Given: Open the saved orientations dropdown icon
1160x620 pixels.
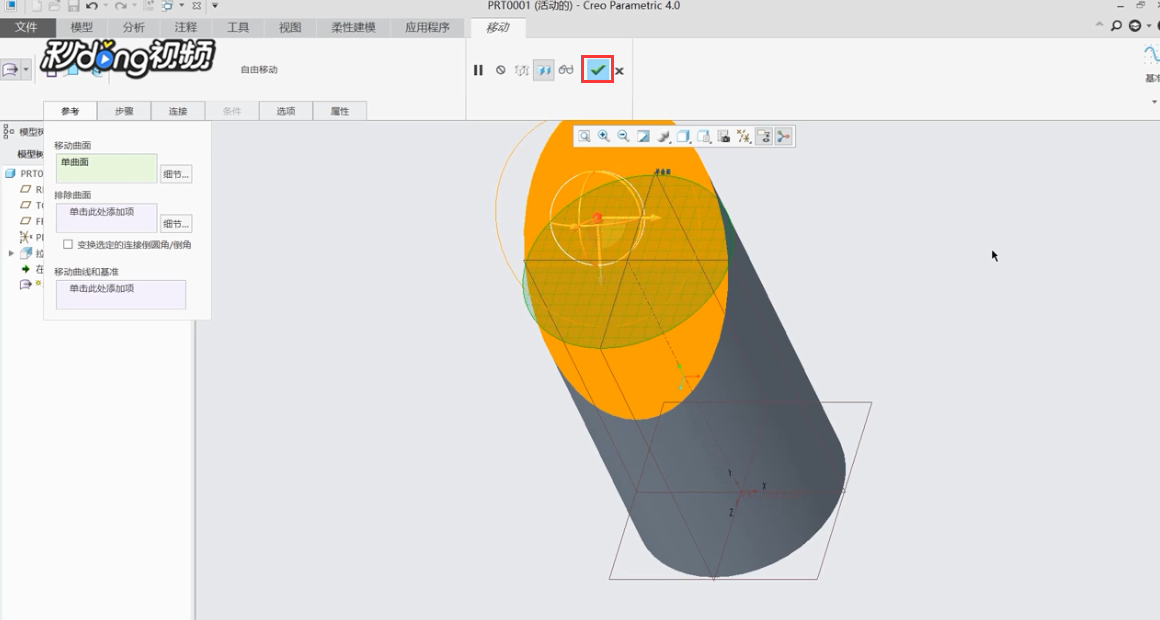Looking at the screenshot, I should 704,136.
